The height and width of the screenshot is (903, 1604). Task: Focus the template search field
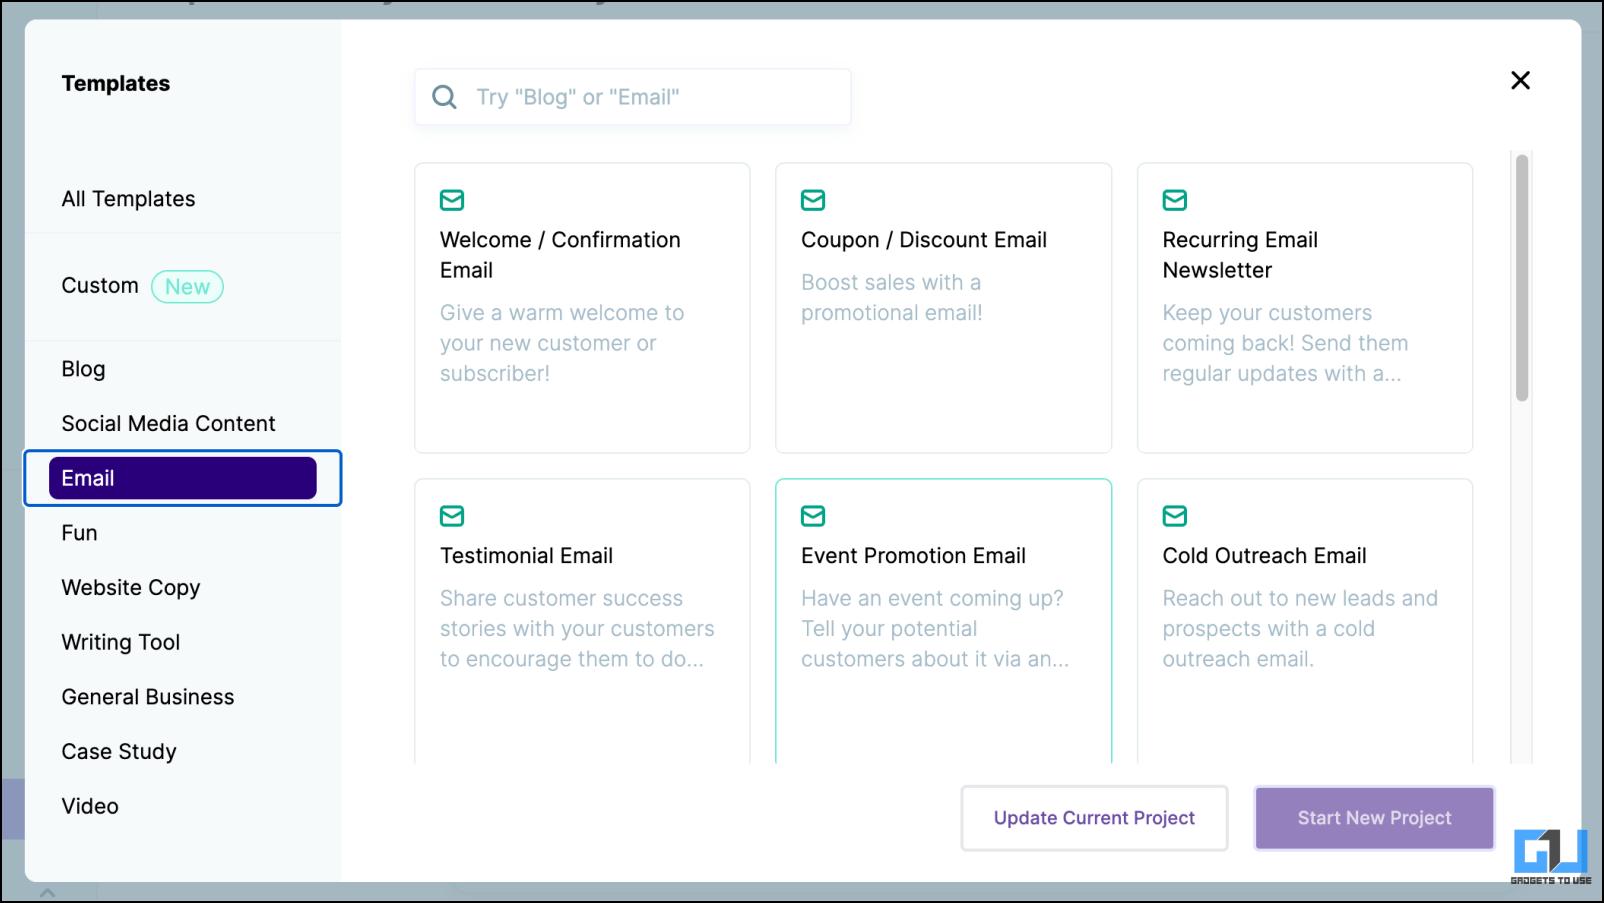633,97
